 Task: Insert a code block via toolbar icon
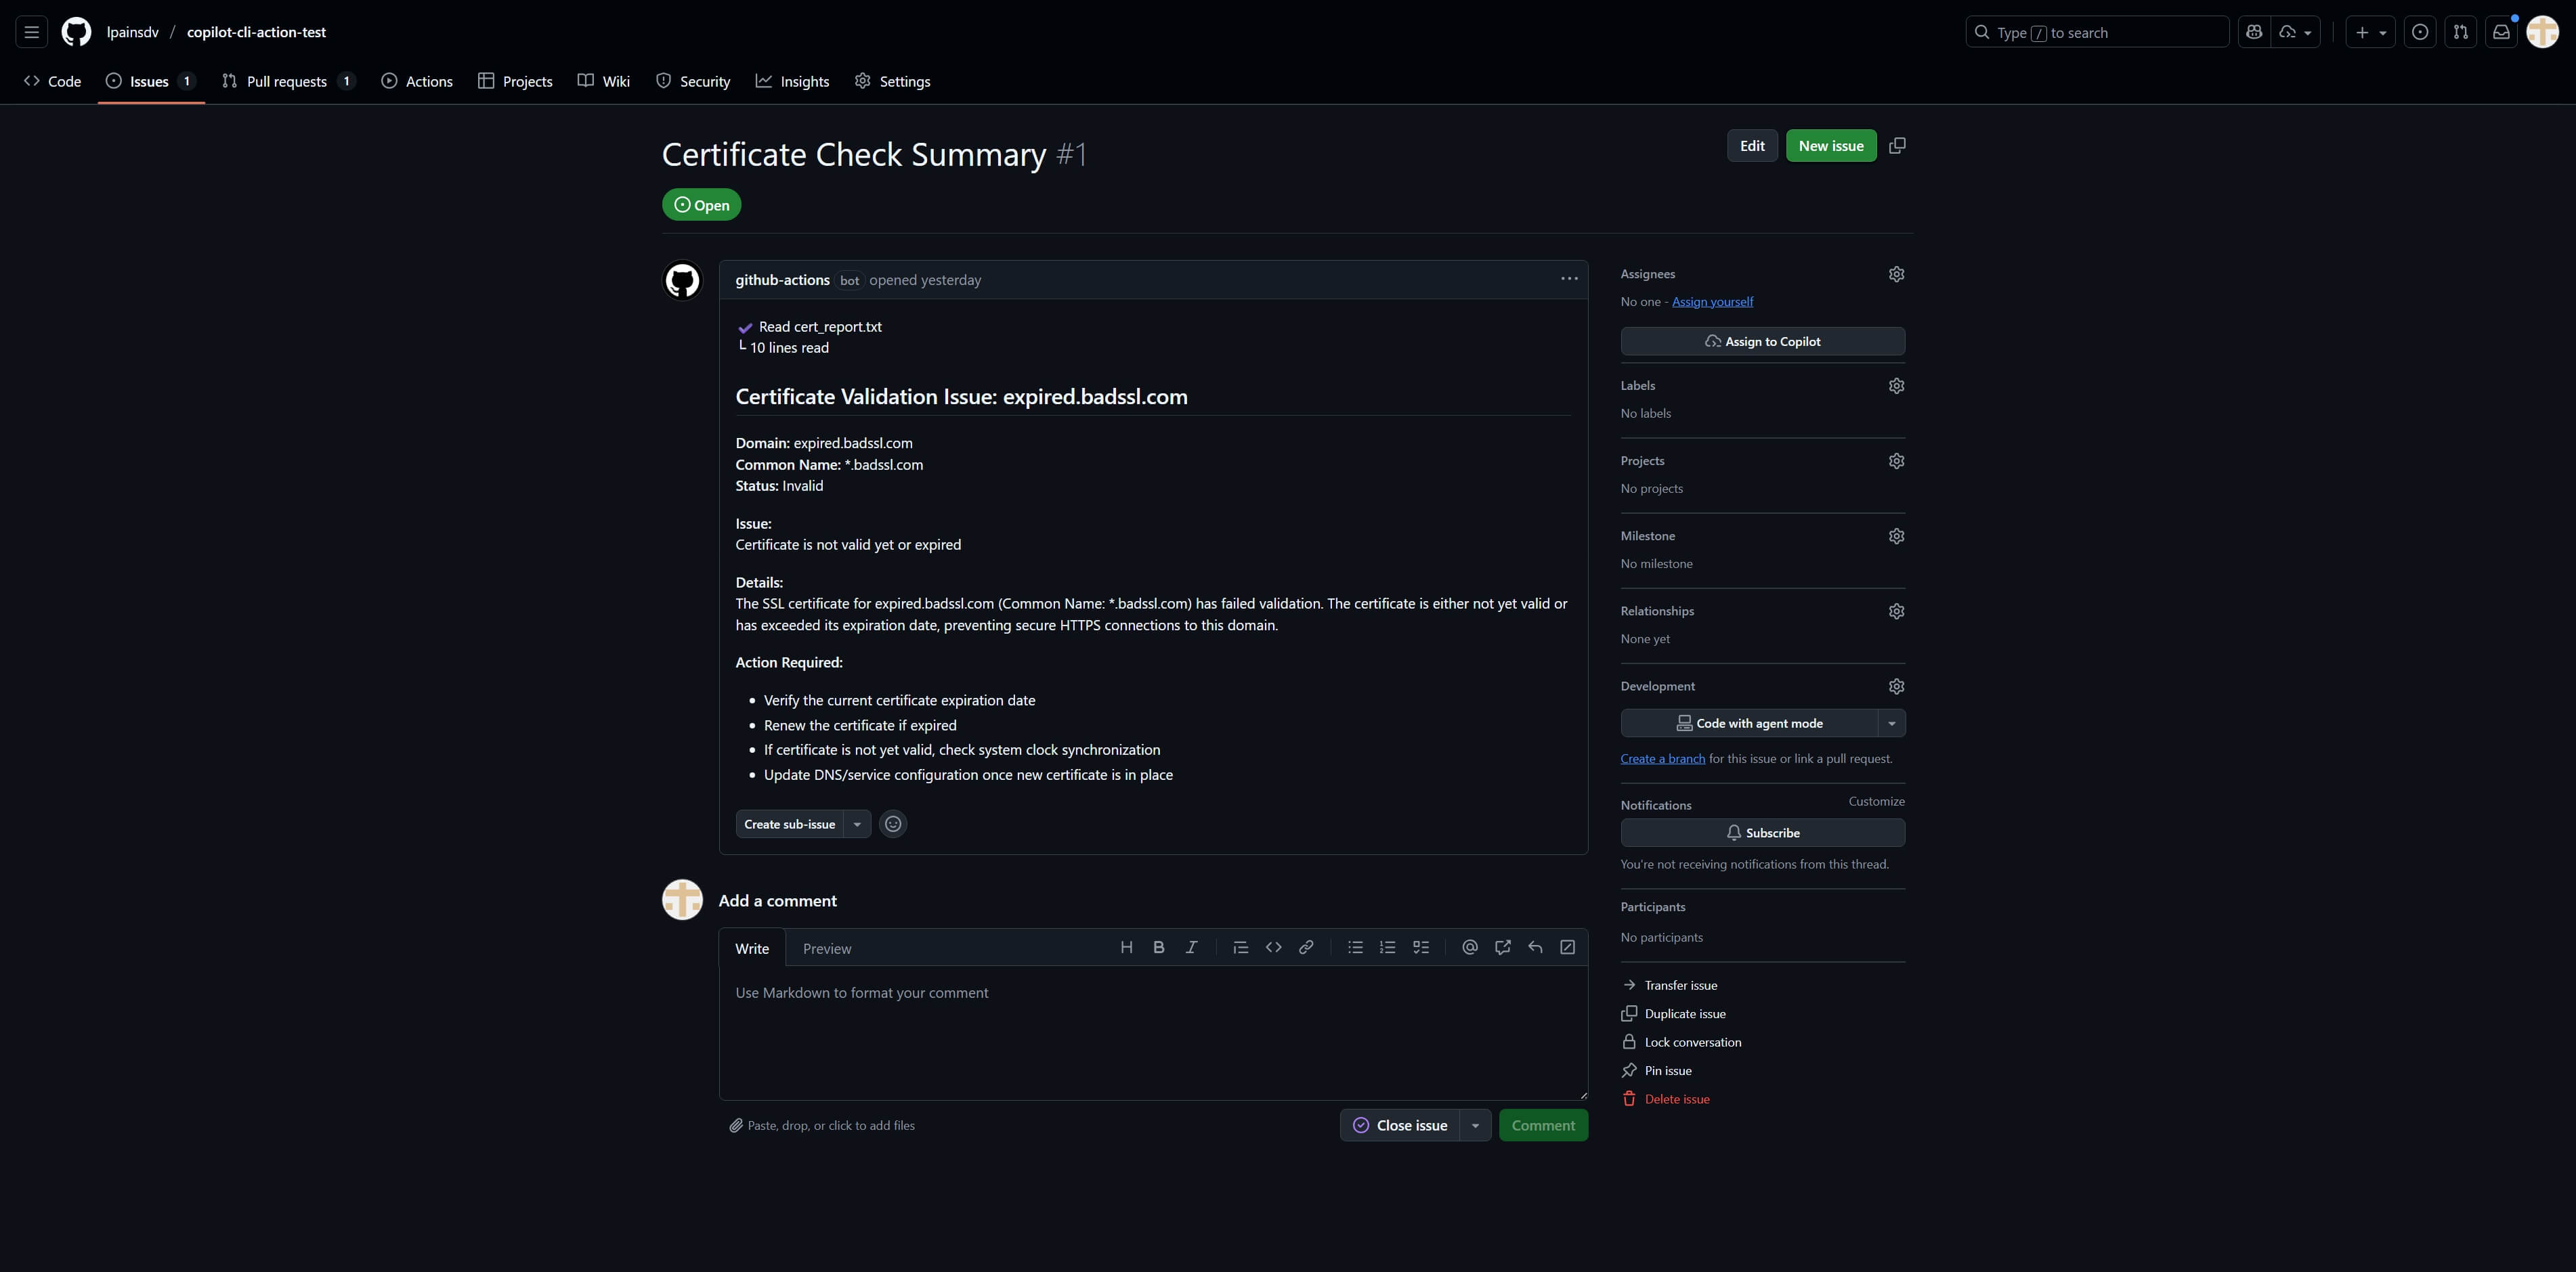point(1273,947)
